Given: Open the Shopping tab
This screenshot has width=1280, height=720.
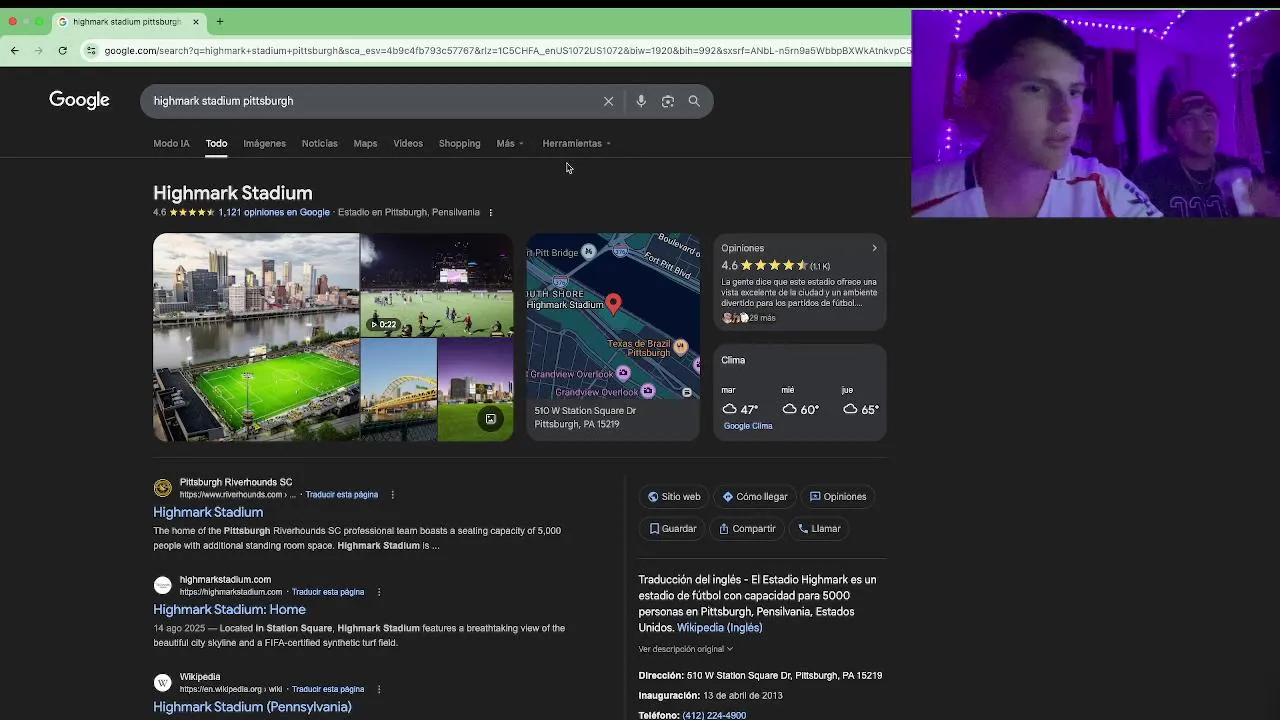Looking at the screenshot, I should tap(460, 143).
